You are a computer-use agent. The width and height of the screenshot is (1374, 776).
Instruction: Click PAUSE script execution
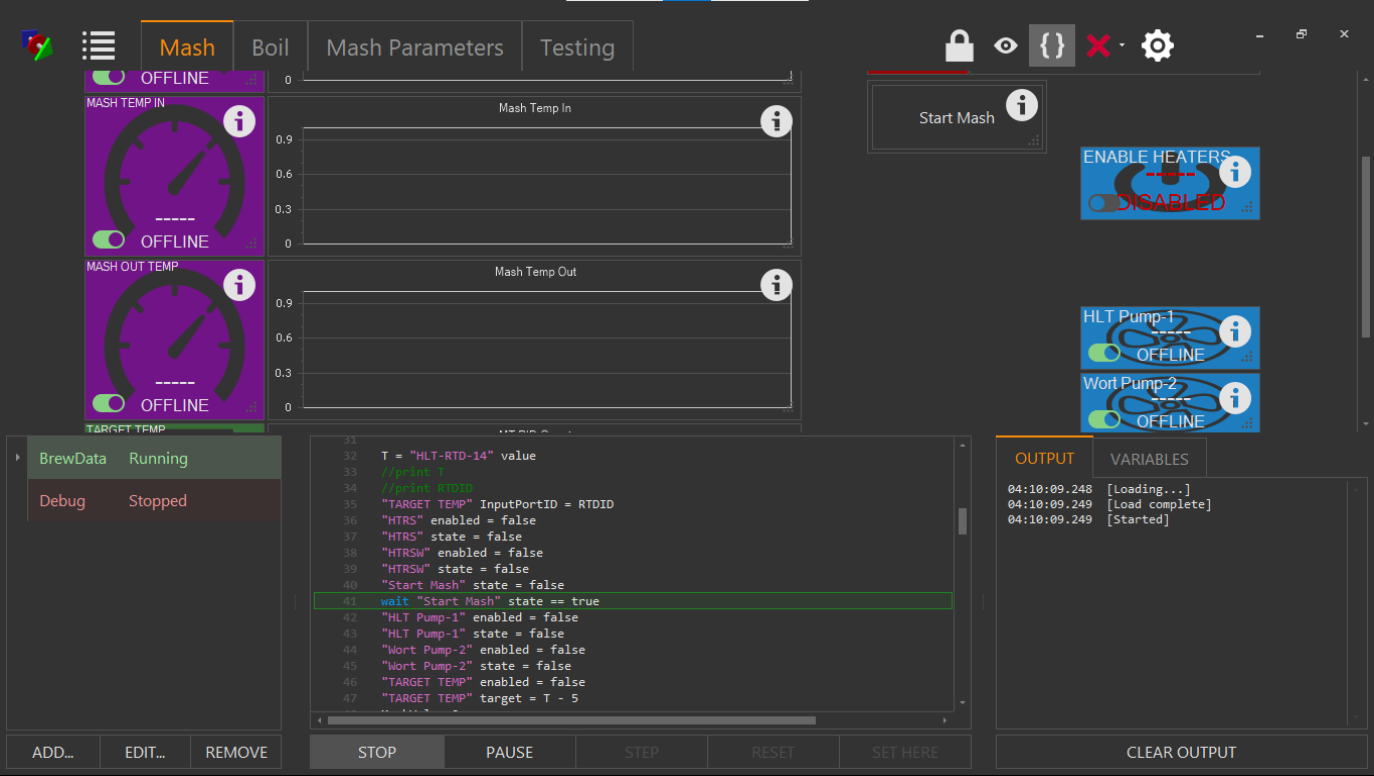[510, 752]
